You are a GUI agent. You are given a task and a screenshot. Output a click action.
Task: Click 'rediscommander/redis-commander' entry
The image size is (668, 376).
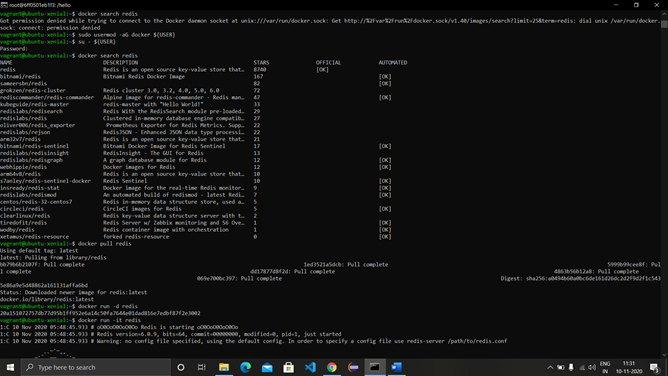[47, 97]
